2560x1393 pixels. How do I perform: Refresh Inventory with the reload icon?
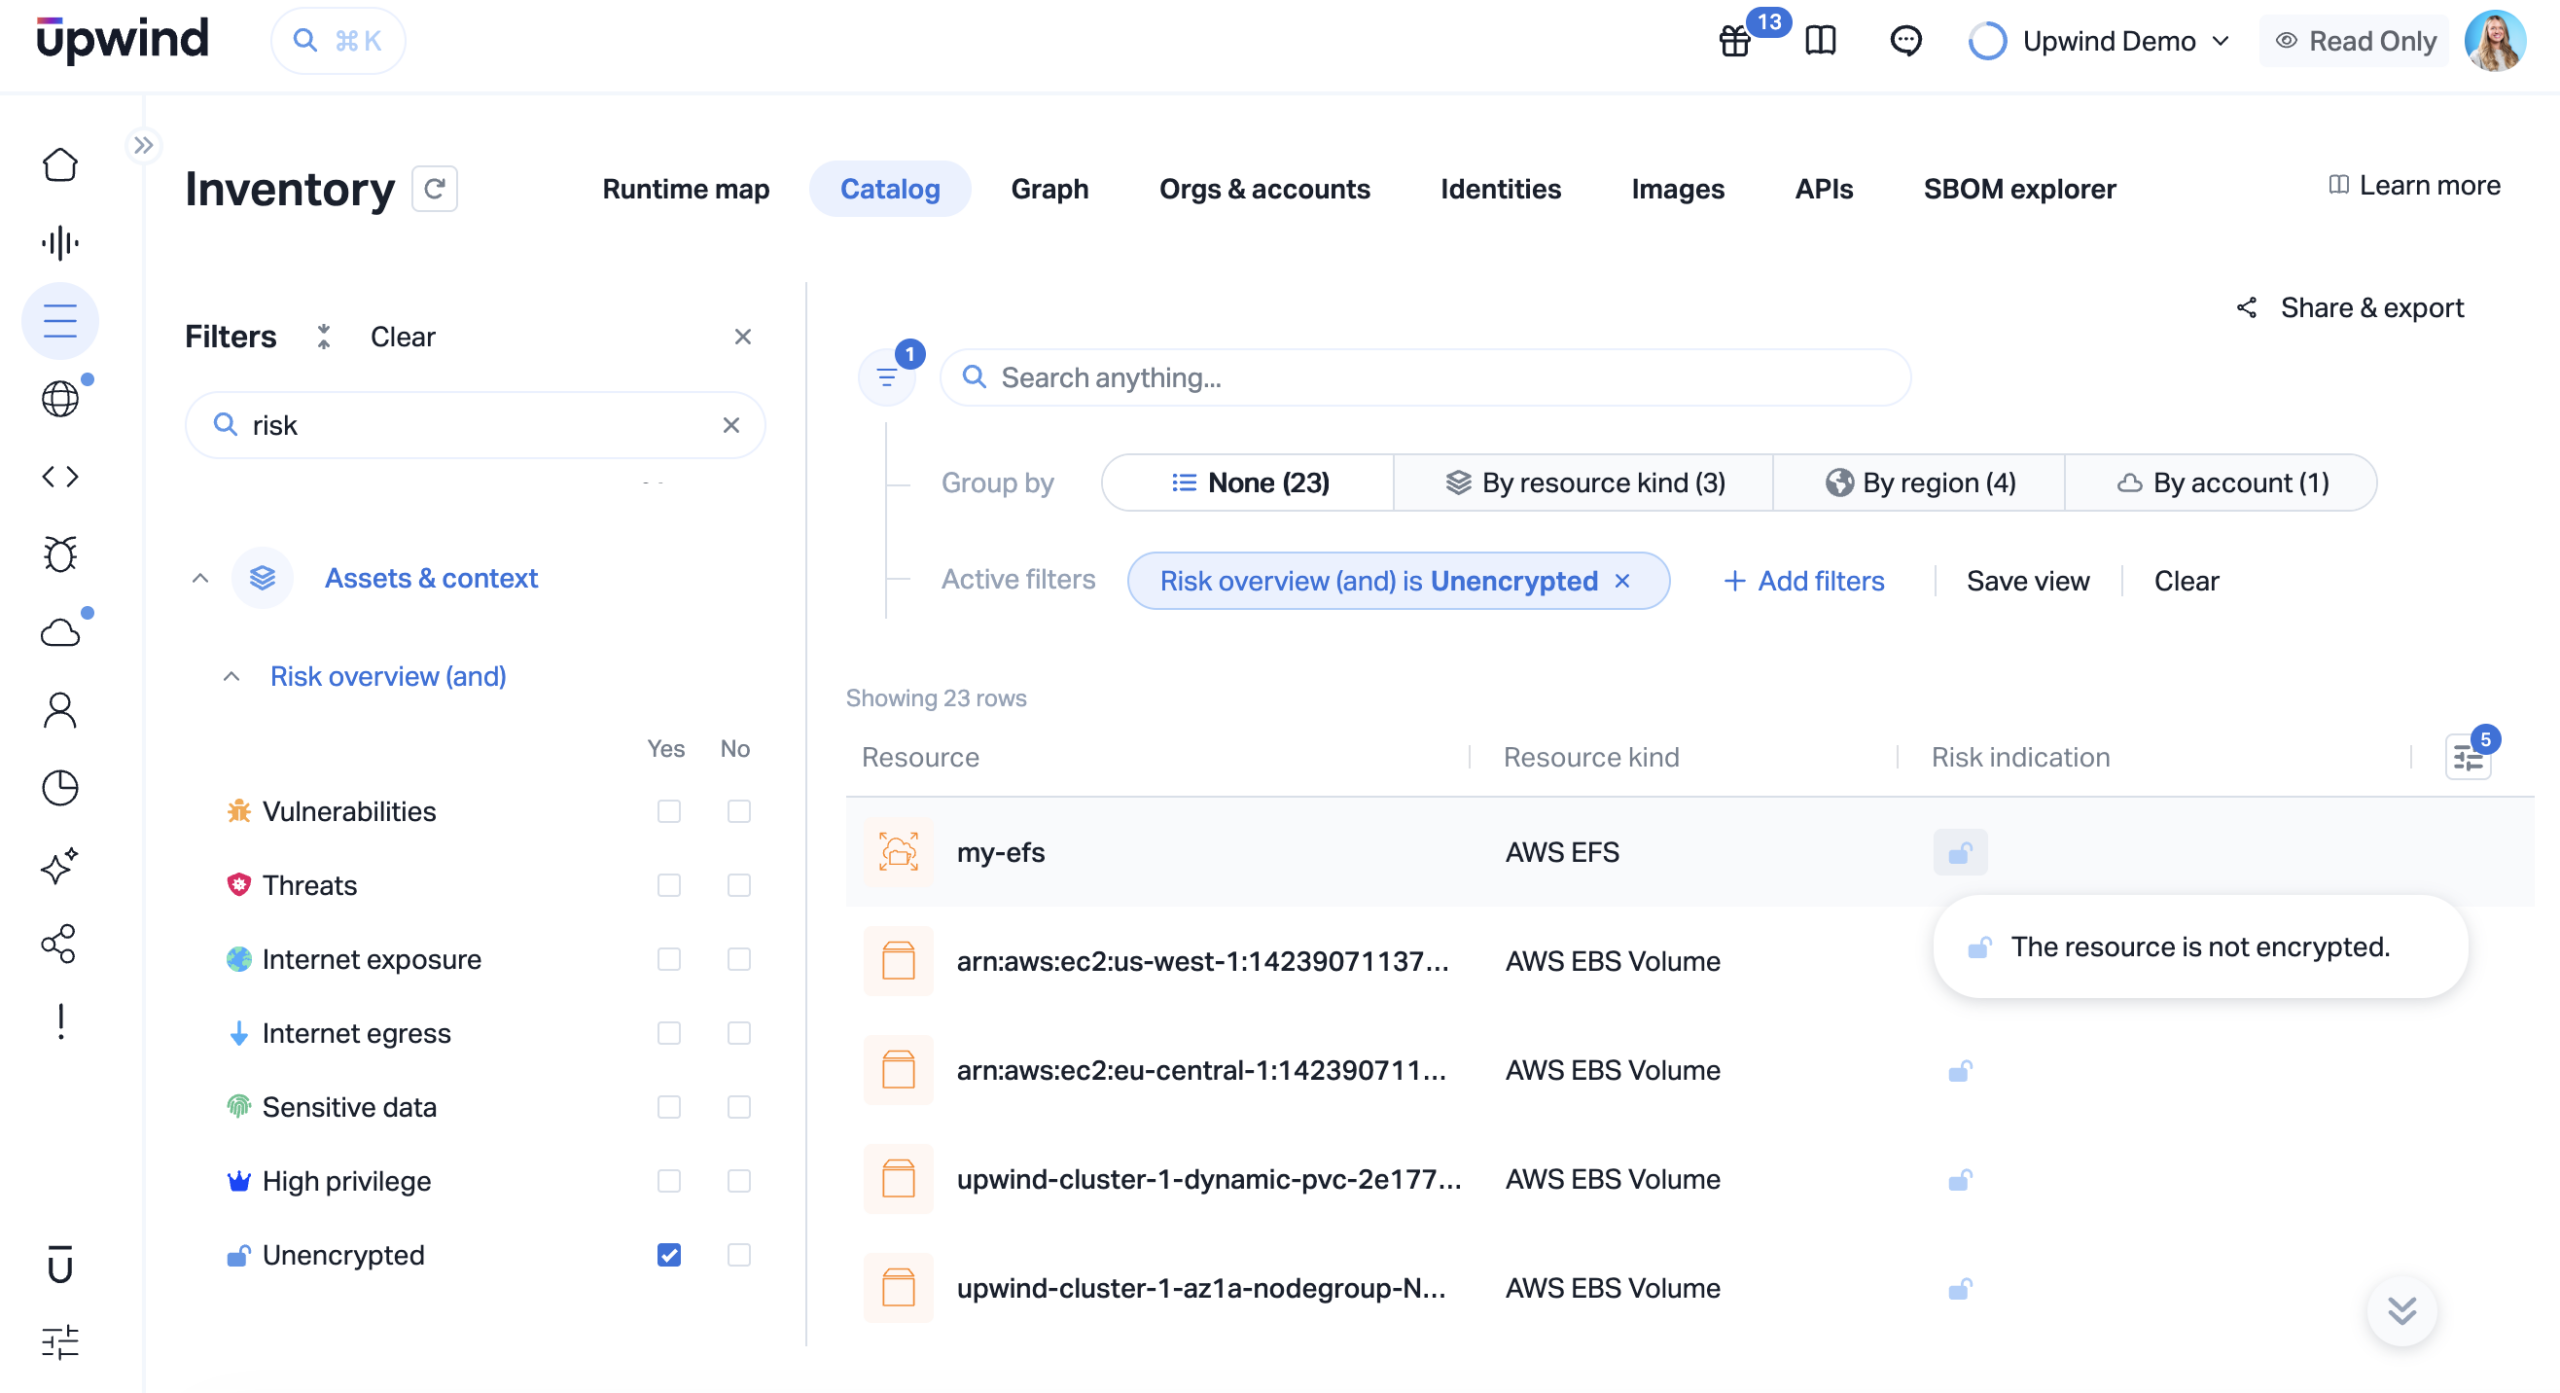[x=435, y=189]
